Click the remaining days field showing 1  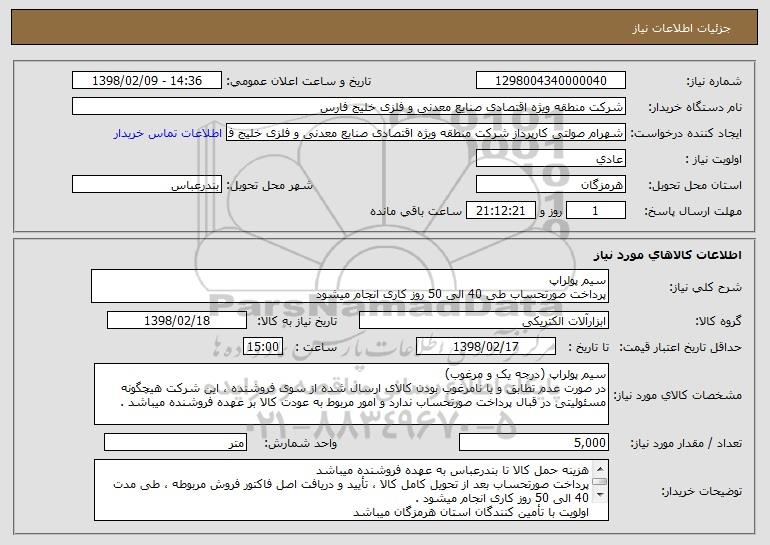click(596, 211)
